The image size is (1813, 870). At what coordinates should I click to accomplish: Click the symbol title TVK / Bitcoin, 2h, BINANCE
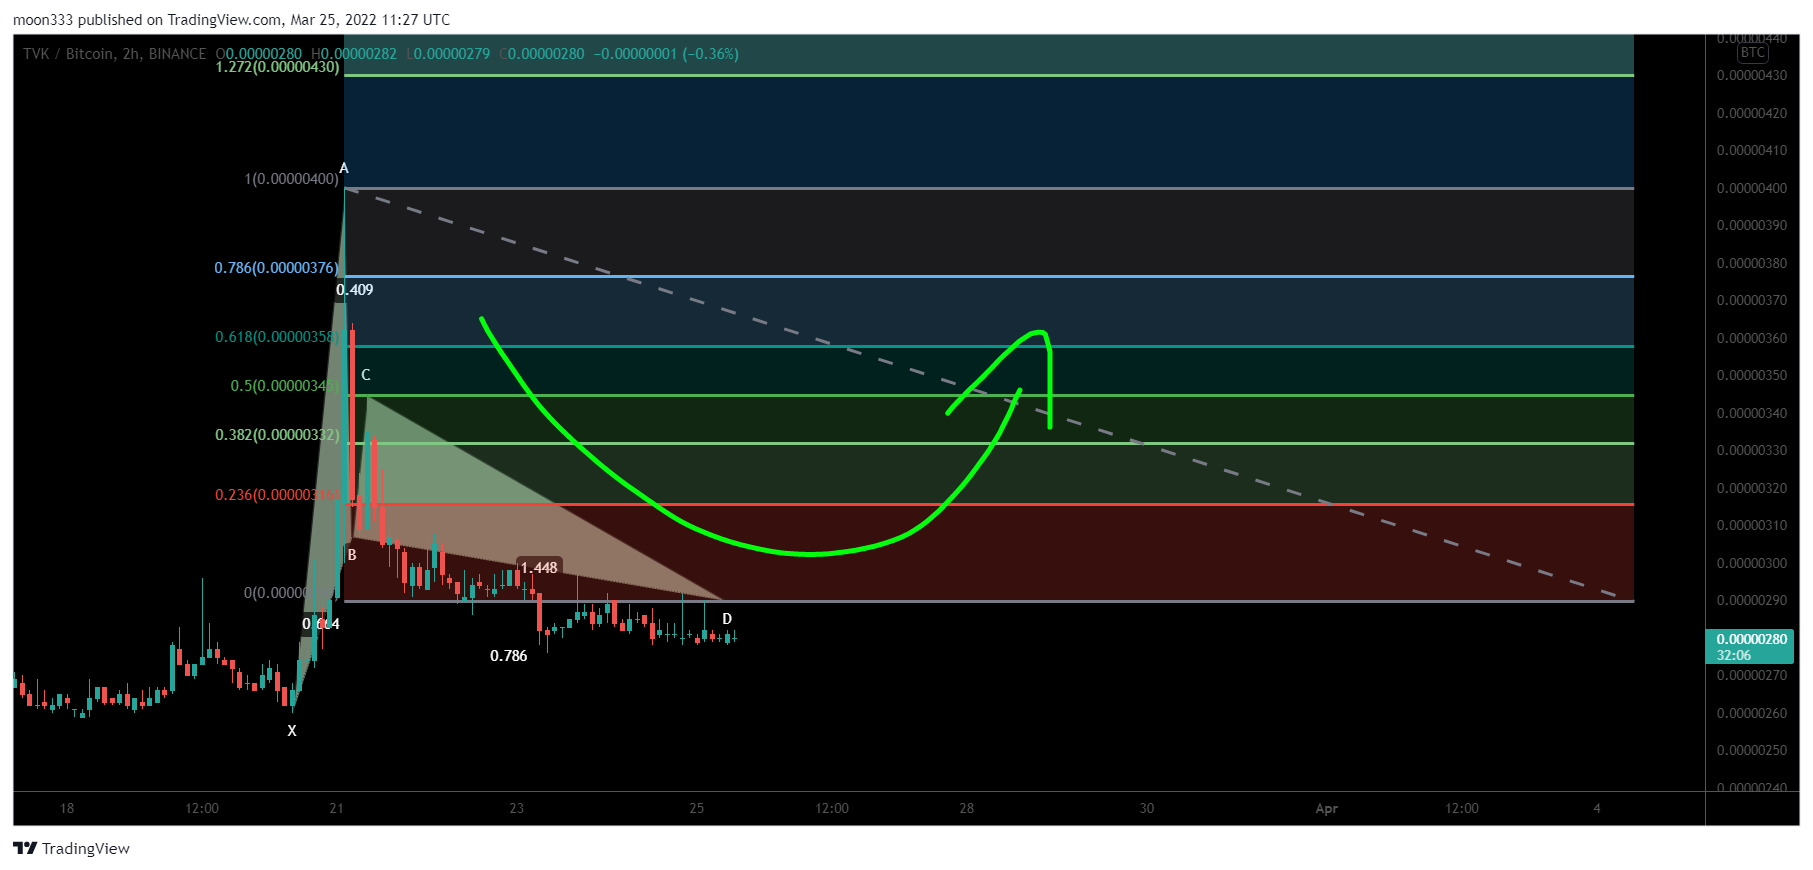[115, 54]
